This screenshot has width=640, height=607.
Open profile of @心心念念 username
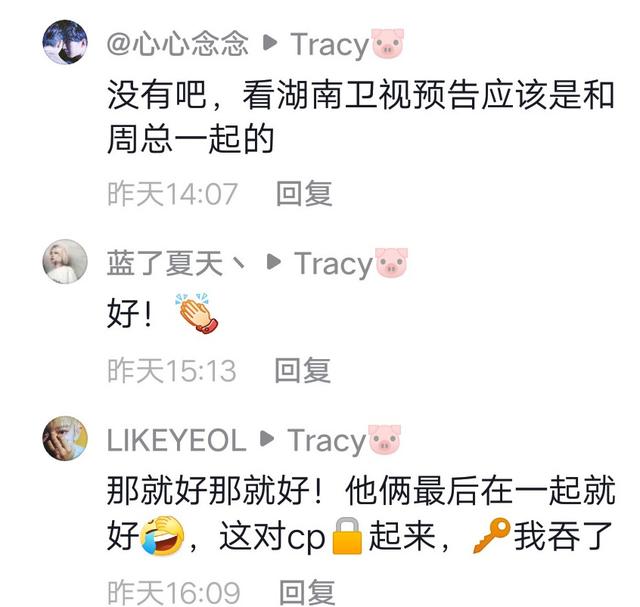coord(178,43)
